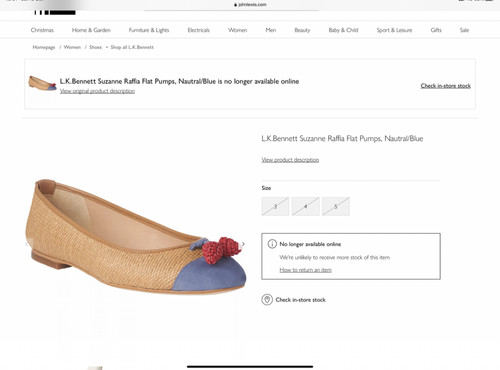500x370 pixels.
Task: Click the main raffia shoe image
Action: (136, 236)
